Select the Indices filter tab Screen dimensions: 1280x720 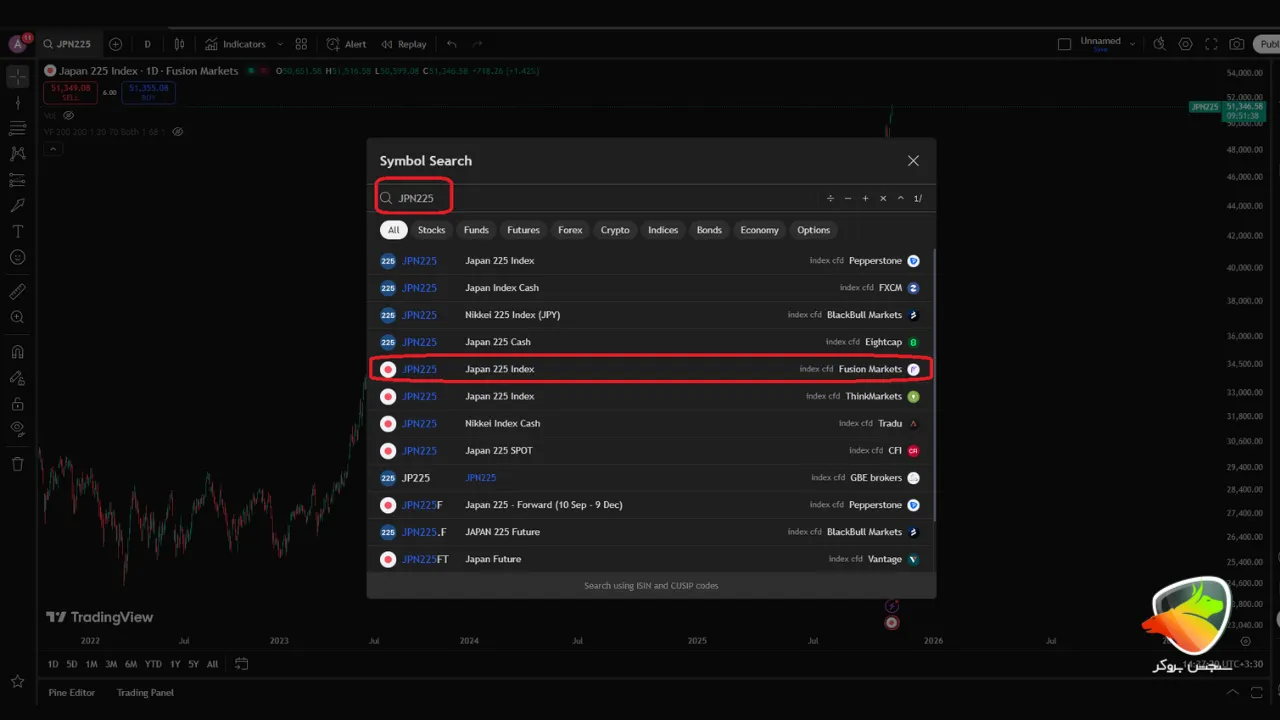[x=663, y=230]
